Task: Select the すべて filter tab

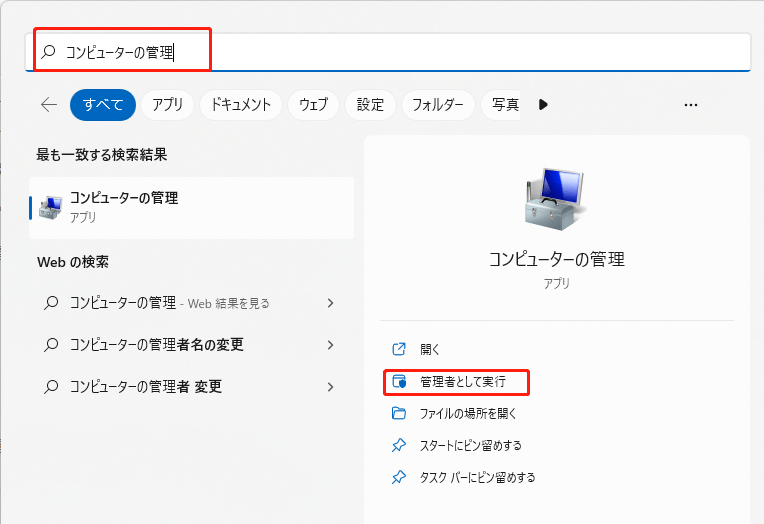Action: [103, 105]
